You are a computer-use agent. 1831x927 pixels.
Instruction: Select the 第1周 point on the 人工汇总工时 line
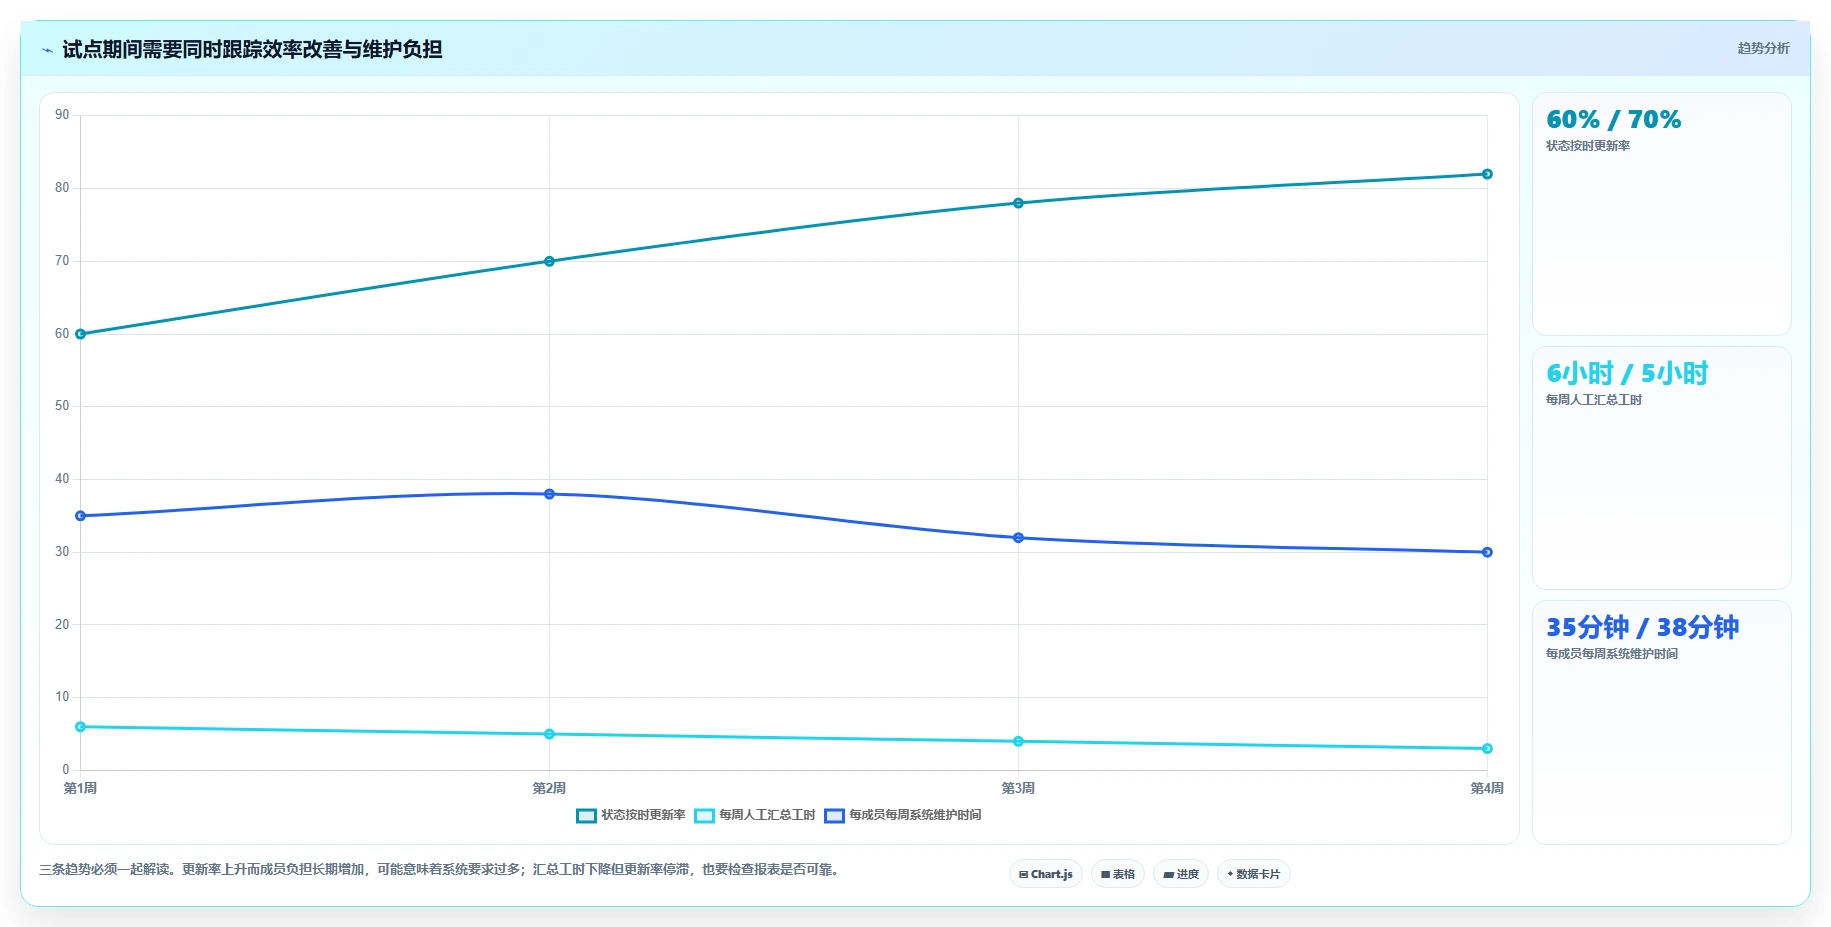[x=80, y=727]
